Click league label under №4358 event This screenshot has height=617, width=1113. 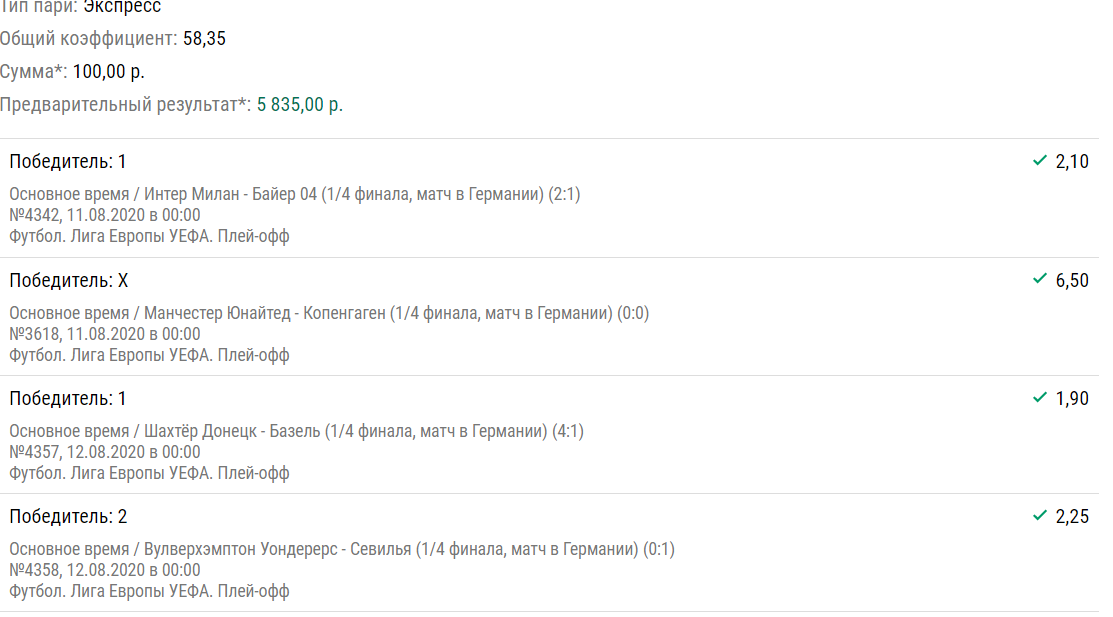(149, 591)
